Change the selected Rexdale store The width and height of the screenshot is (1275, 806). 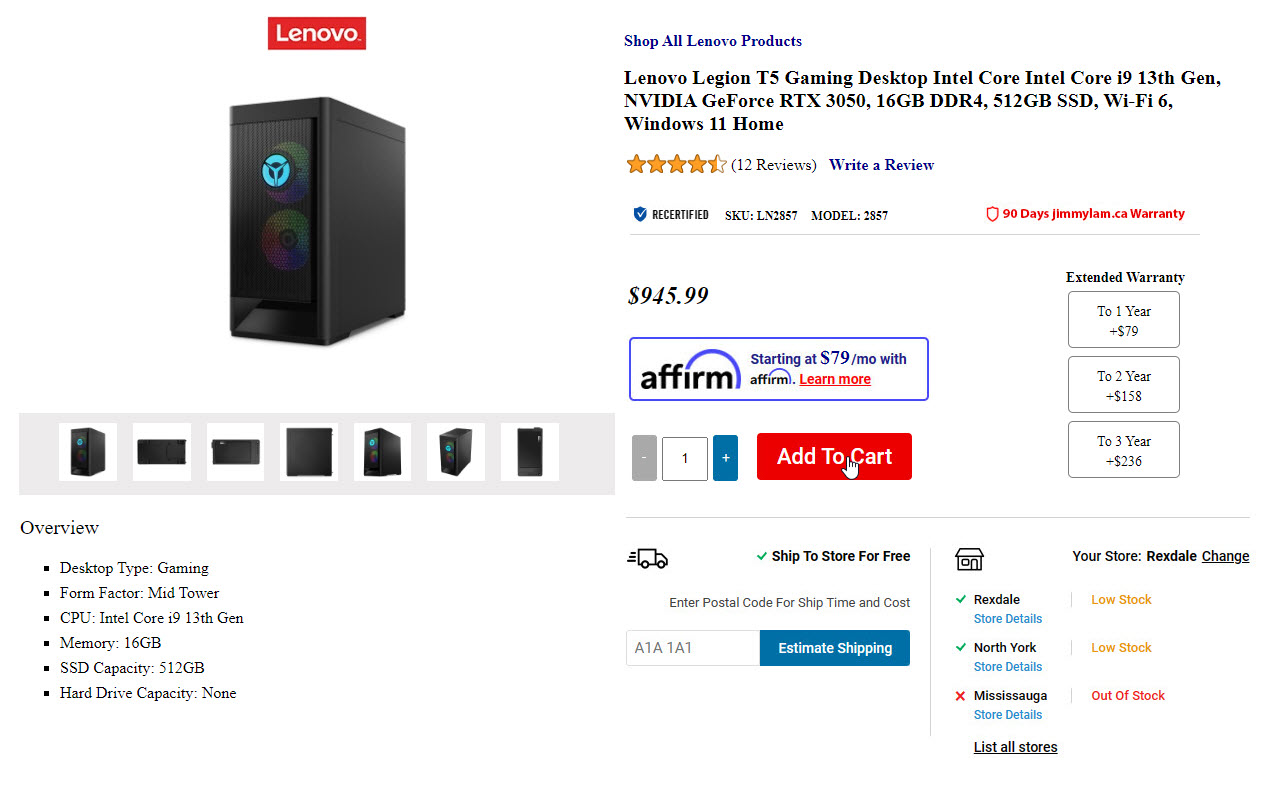[1225, 556]
